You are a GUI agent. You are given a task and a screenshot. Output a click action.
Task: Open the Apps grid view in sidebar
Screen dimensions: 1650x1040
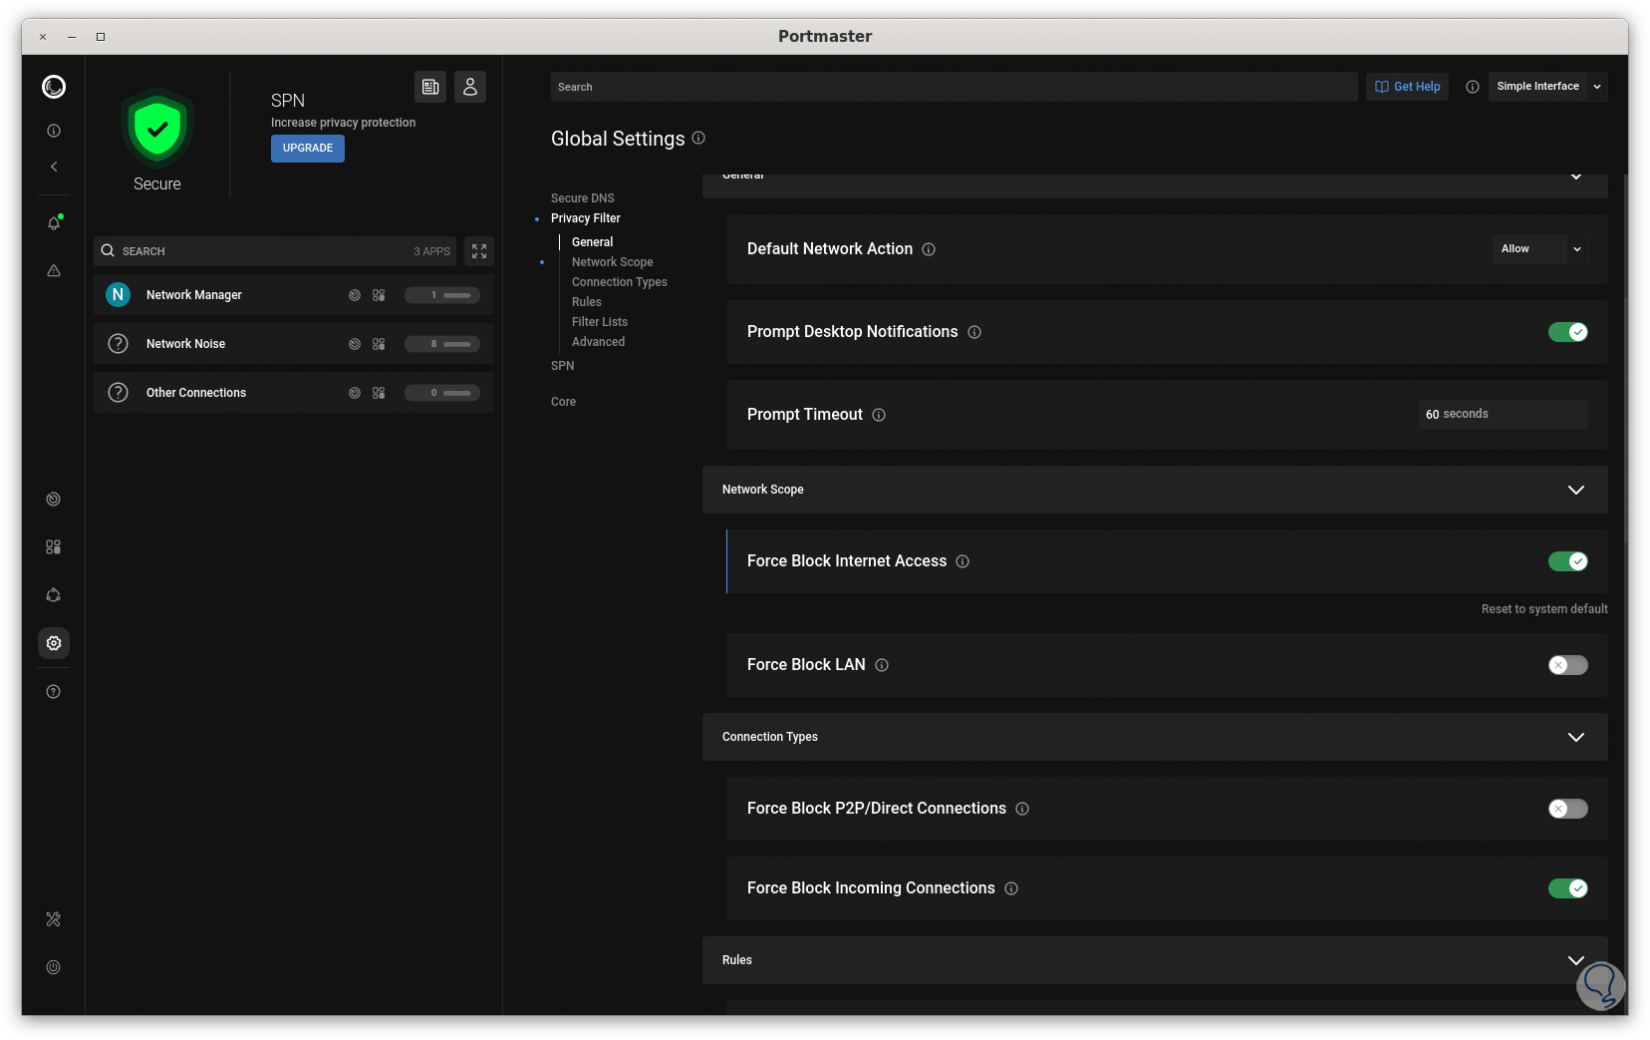(x=54, y=547)
